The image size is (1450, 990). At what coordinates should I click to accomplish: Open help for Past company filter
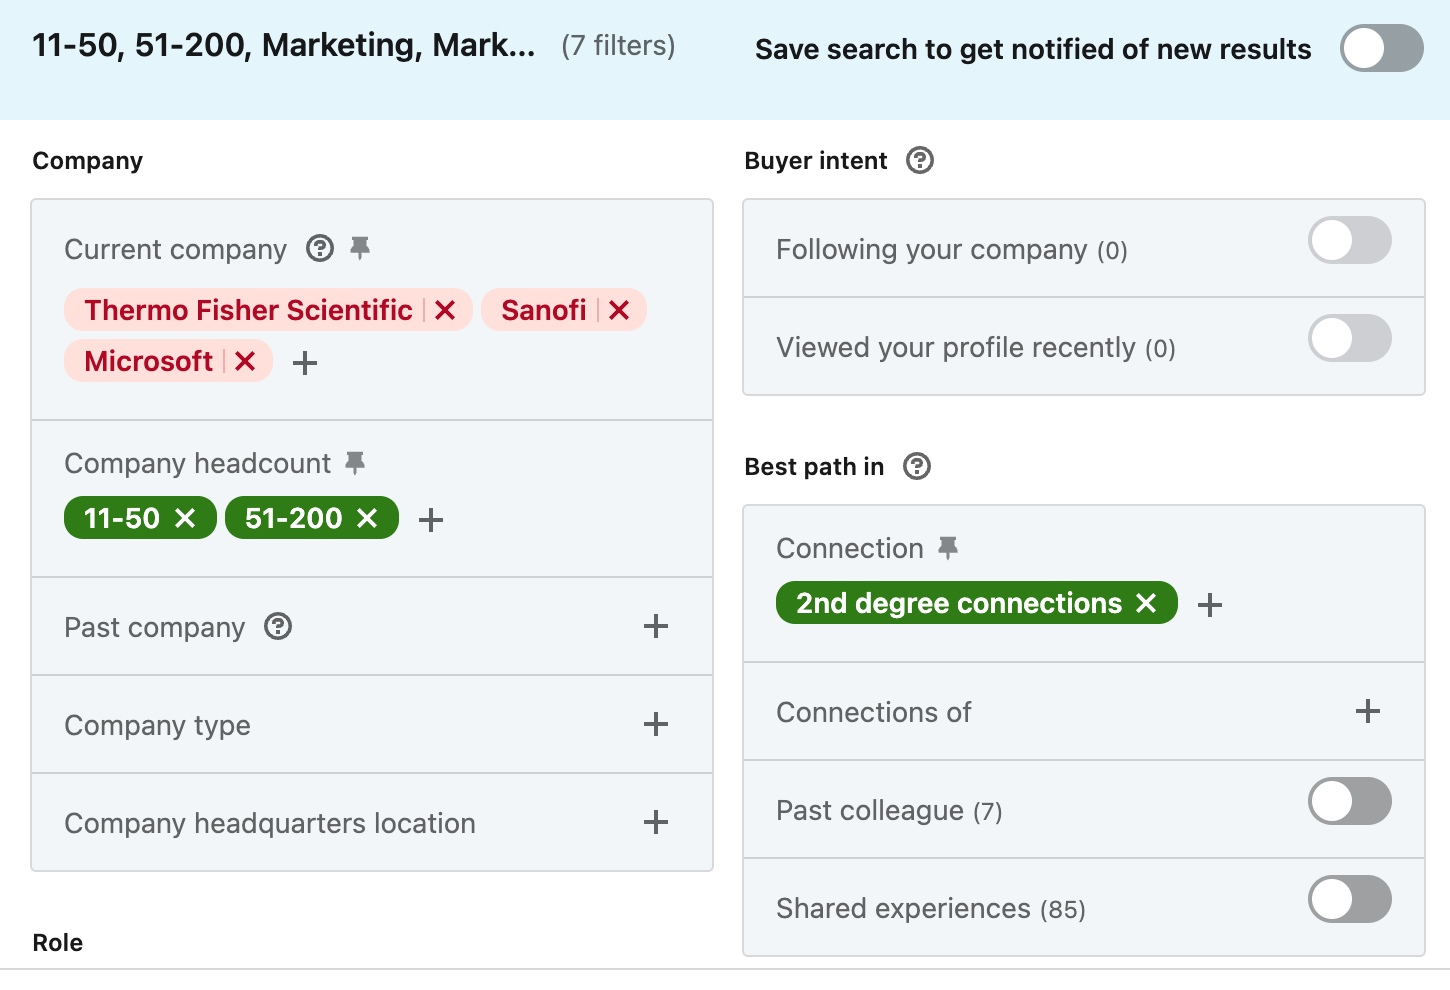click(x=278, y=626)
